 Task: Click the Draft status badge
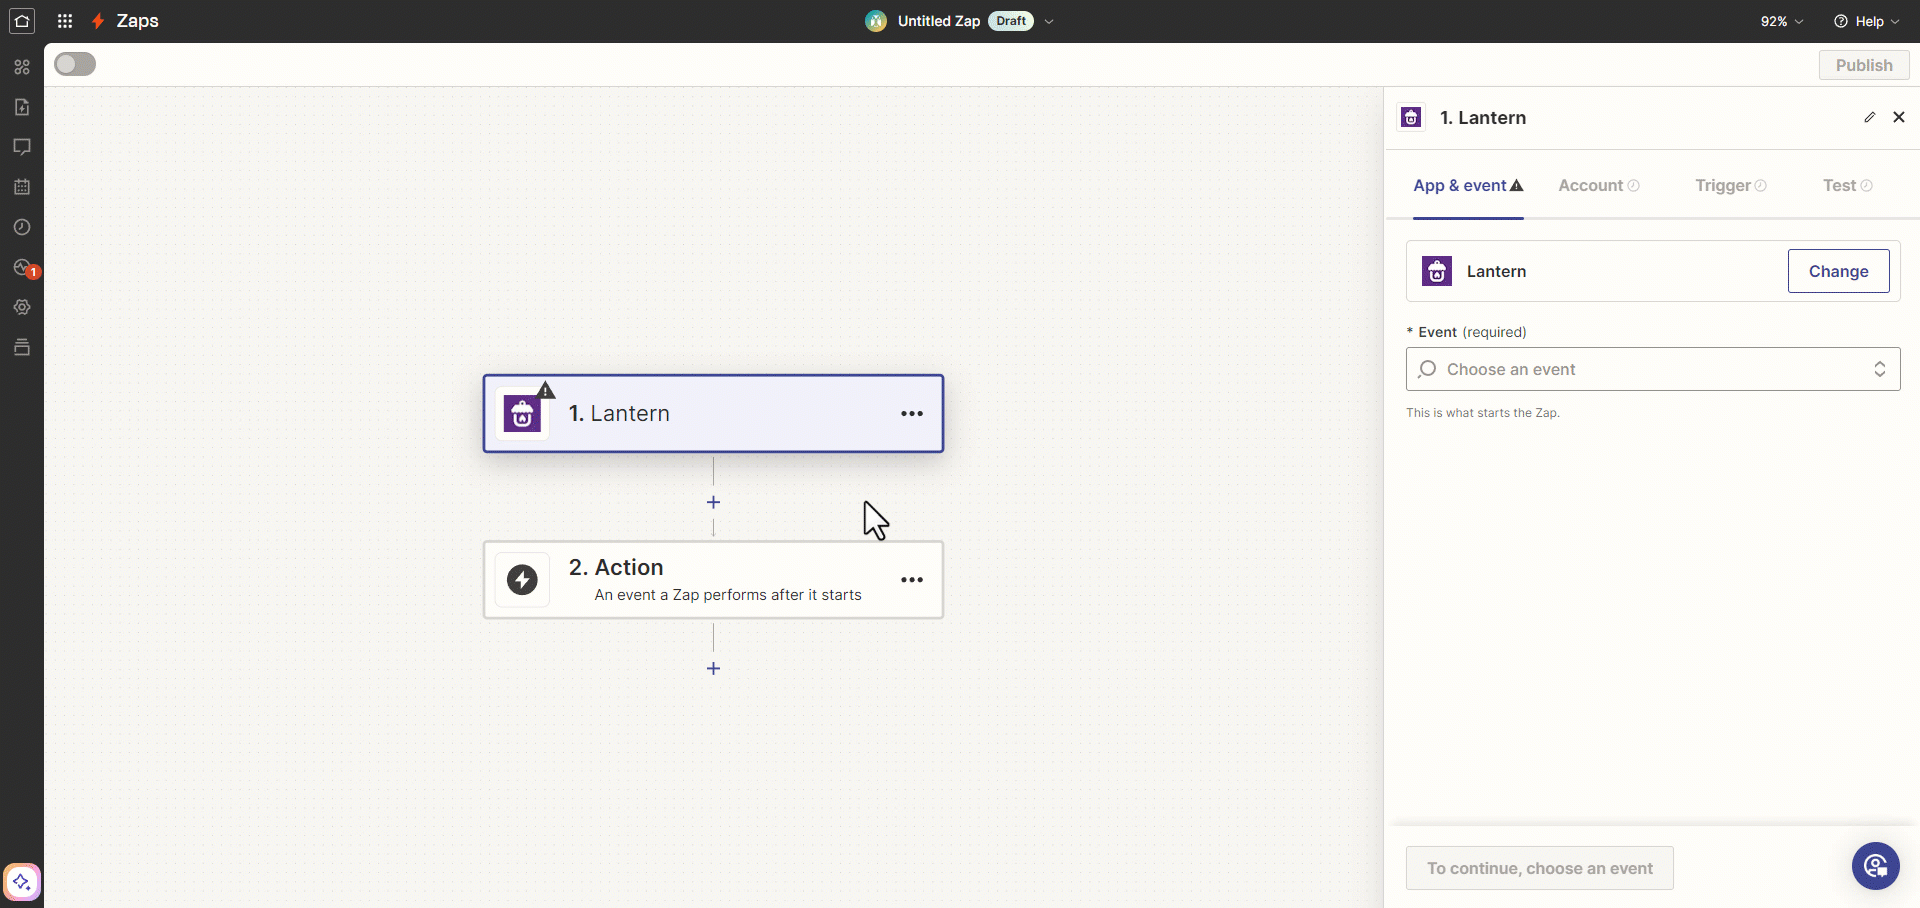1011,21
